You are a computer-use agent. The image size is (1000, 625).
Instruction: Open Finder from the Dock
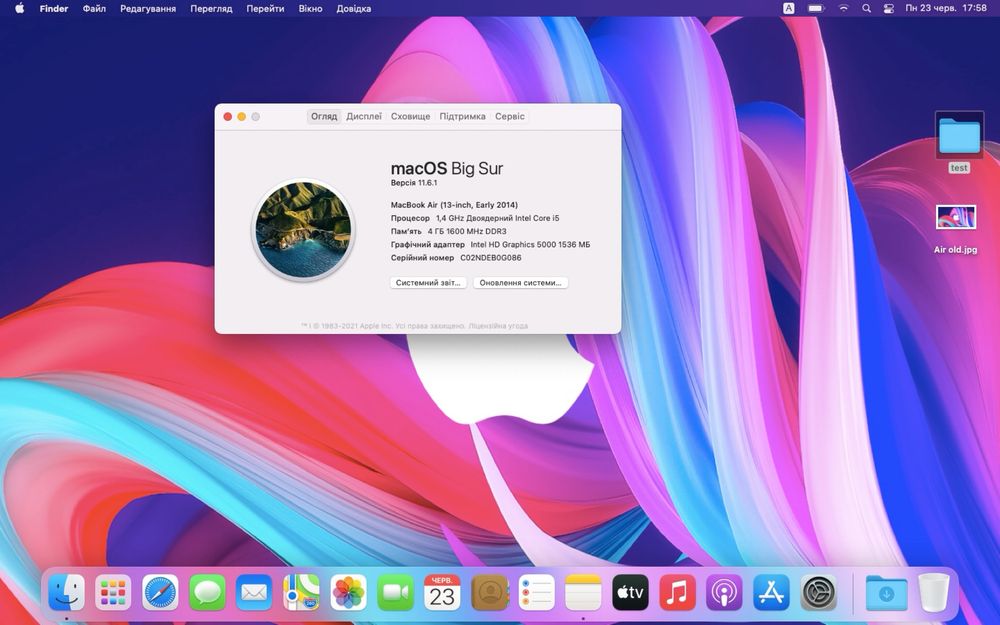tap(66, 592)
